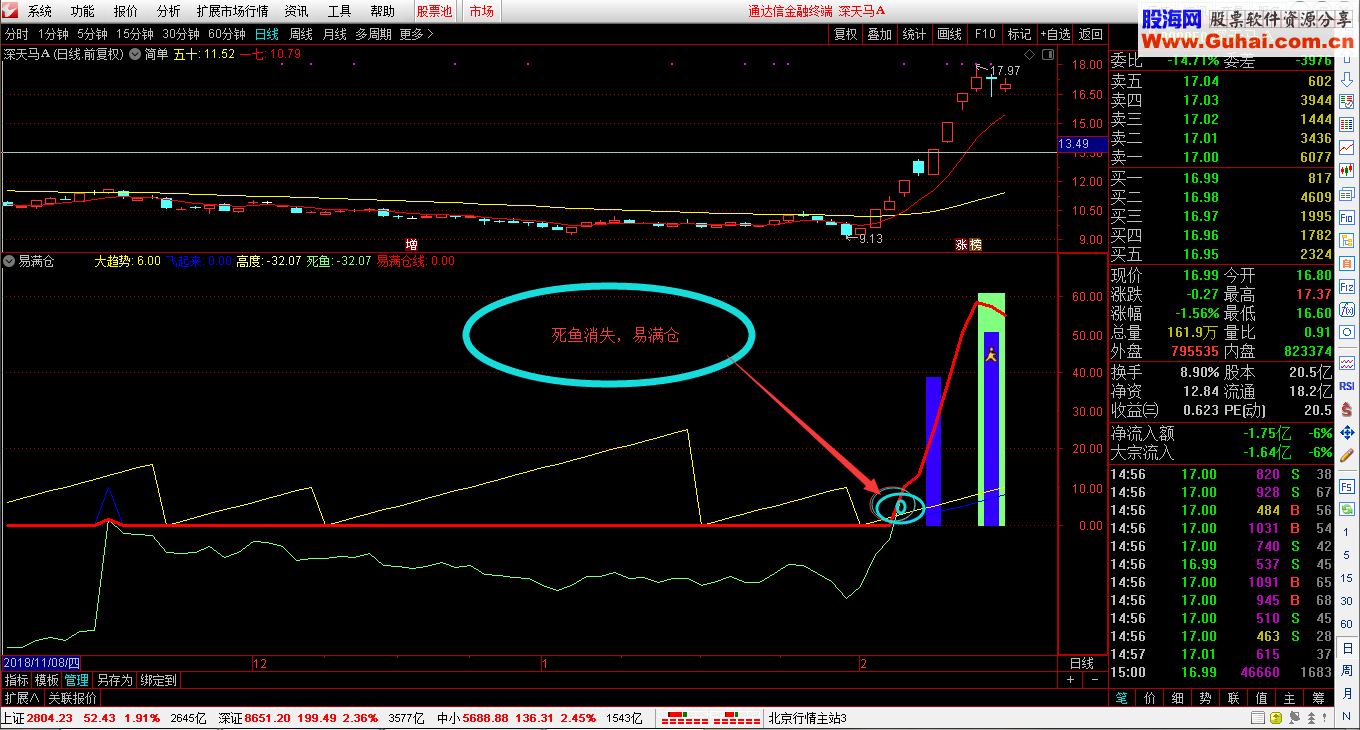This screenshot has width=1360, height=730.
Task: Switch to the 势 trend tab
Action: click(1205, 698)
